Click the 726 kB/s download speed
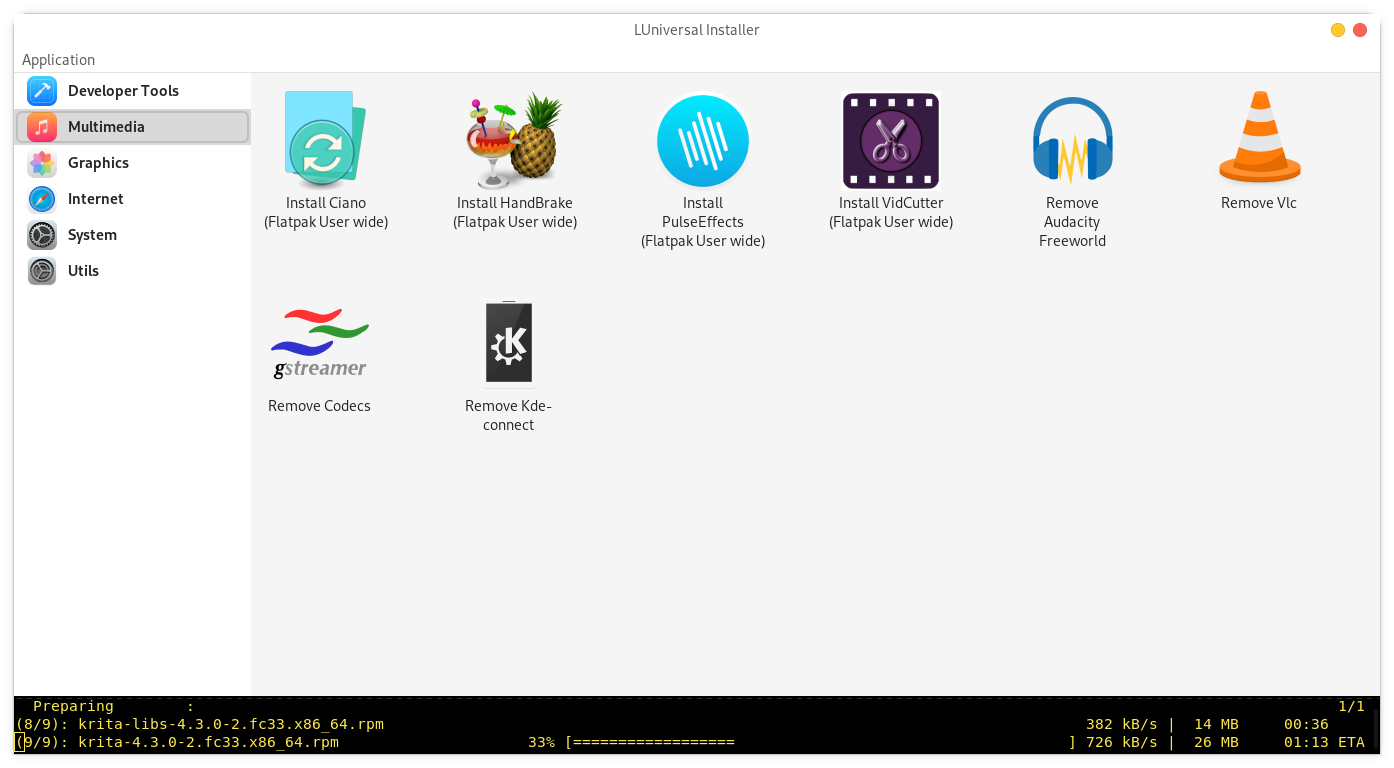This screenshot has width=1394, height=768. point(1122,742)
